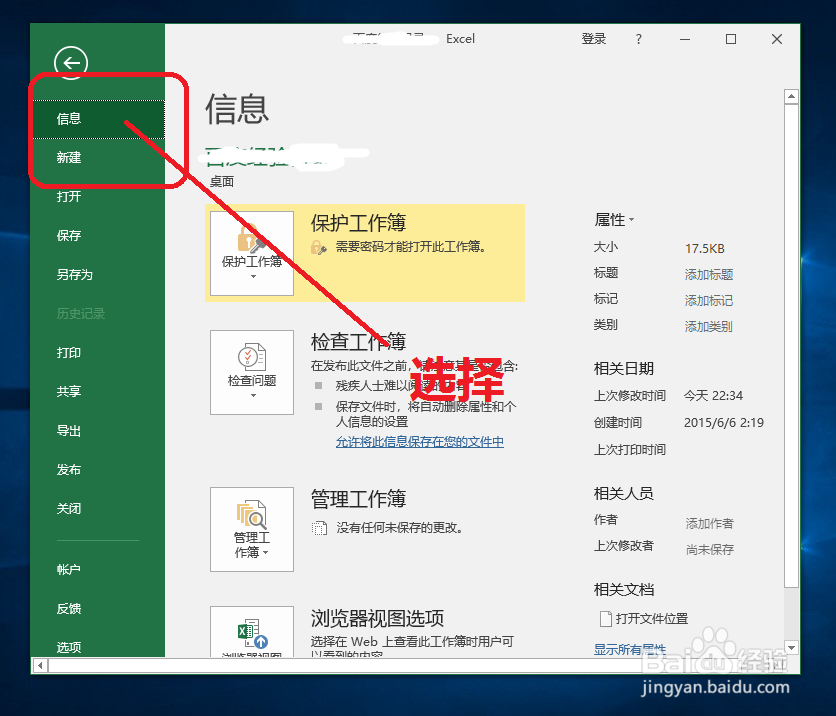Close the Excel window
This screenshot has width=836, height=716.
(x=777, y=39)
